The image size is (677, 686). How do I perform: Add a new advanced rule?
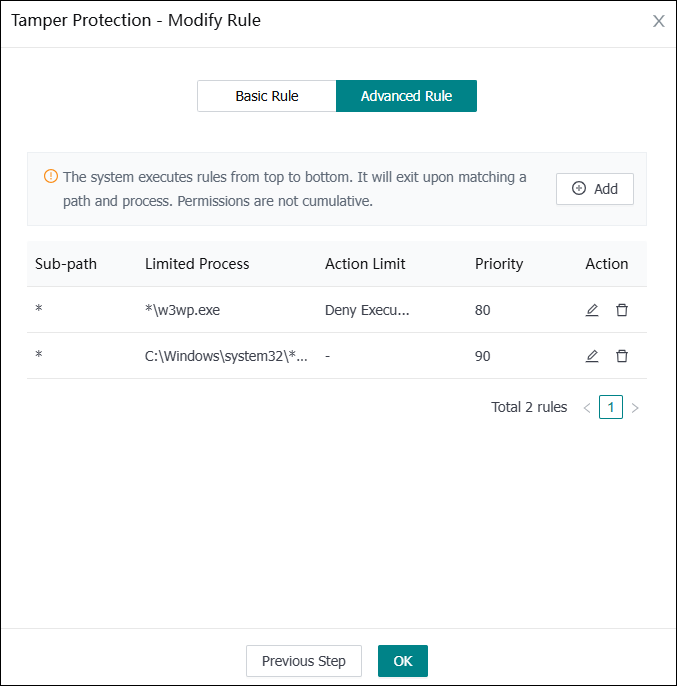[x=595, y=189]
